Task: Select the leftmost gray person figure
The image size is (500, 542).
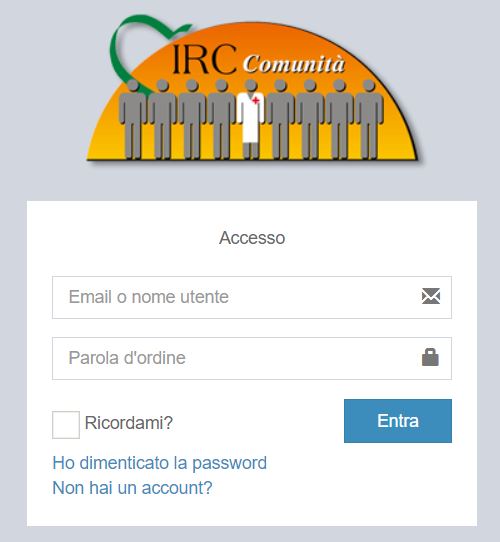Action: point(133,119)
